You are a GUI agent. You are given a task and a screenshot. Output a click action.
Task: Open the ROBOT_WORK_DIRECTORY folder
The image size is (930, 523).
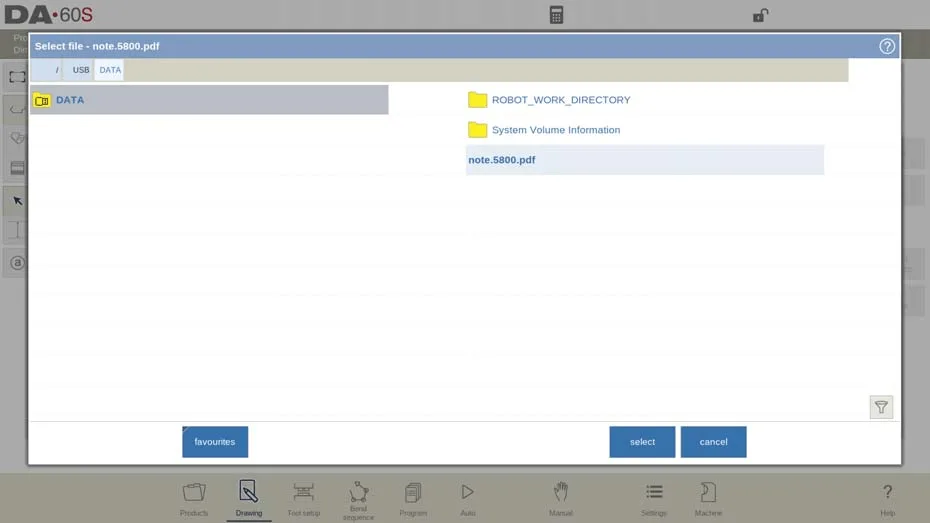(x=645, y=100)
